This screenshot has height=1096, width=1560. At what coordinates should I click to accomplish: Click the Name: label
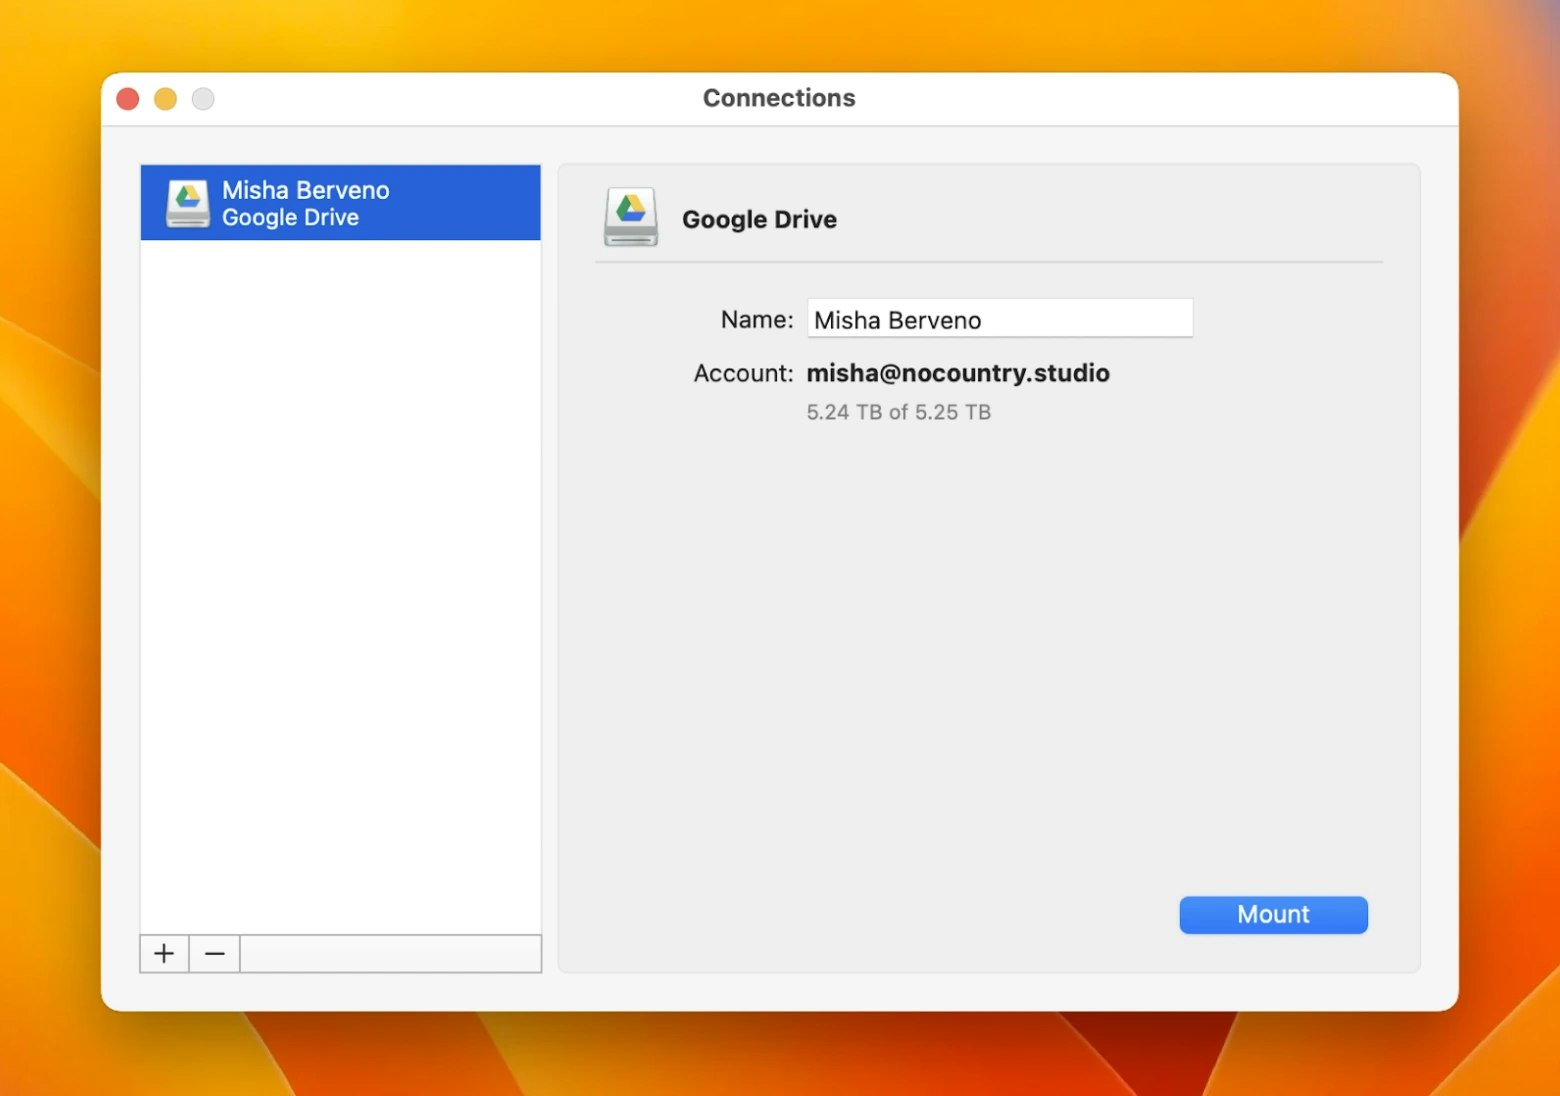click(x=757, y=319)
